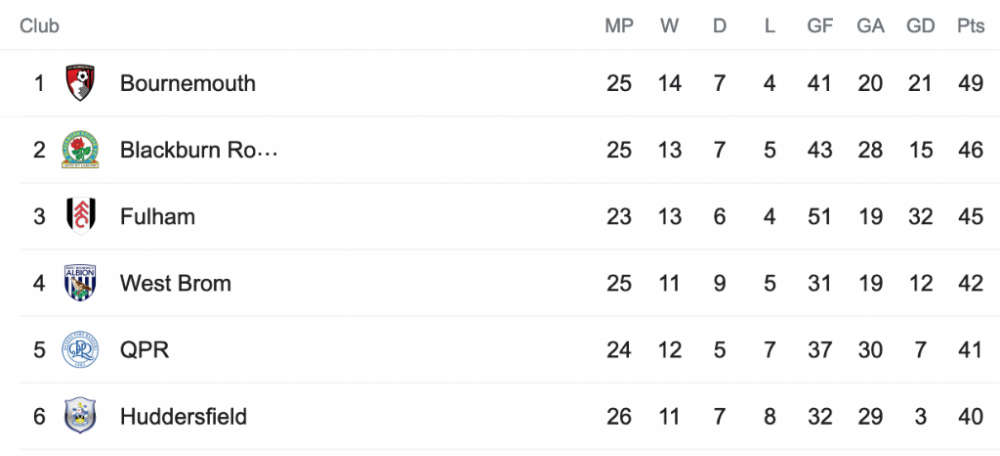Click the Blackburn Rovers club crest
Screen dimensions: 1000x456
[79, 150]
